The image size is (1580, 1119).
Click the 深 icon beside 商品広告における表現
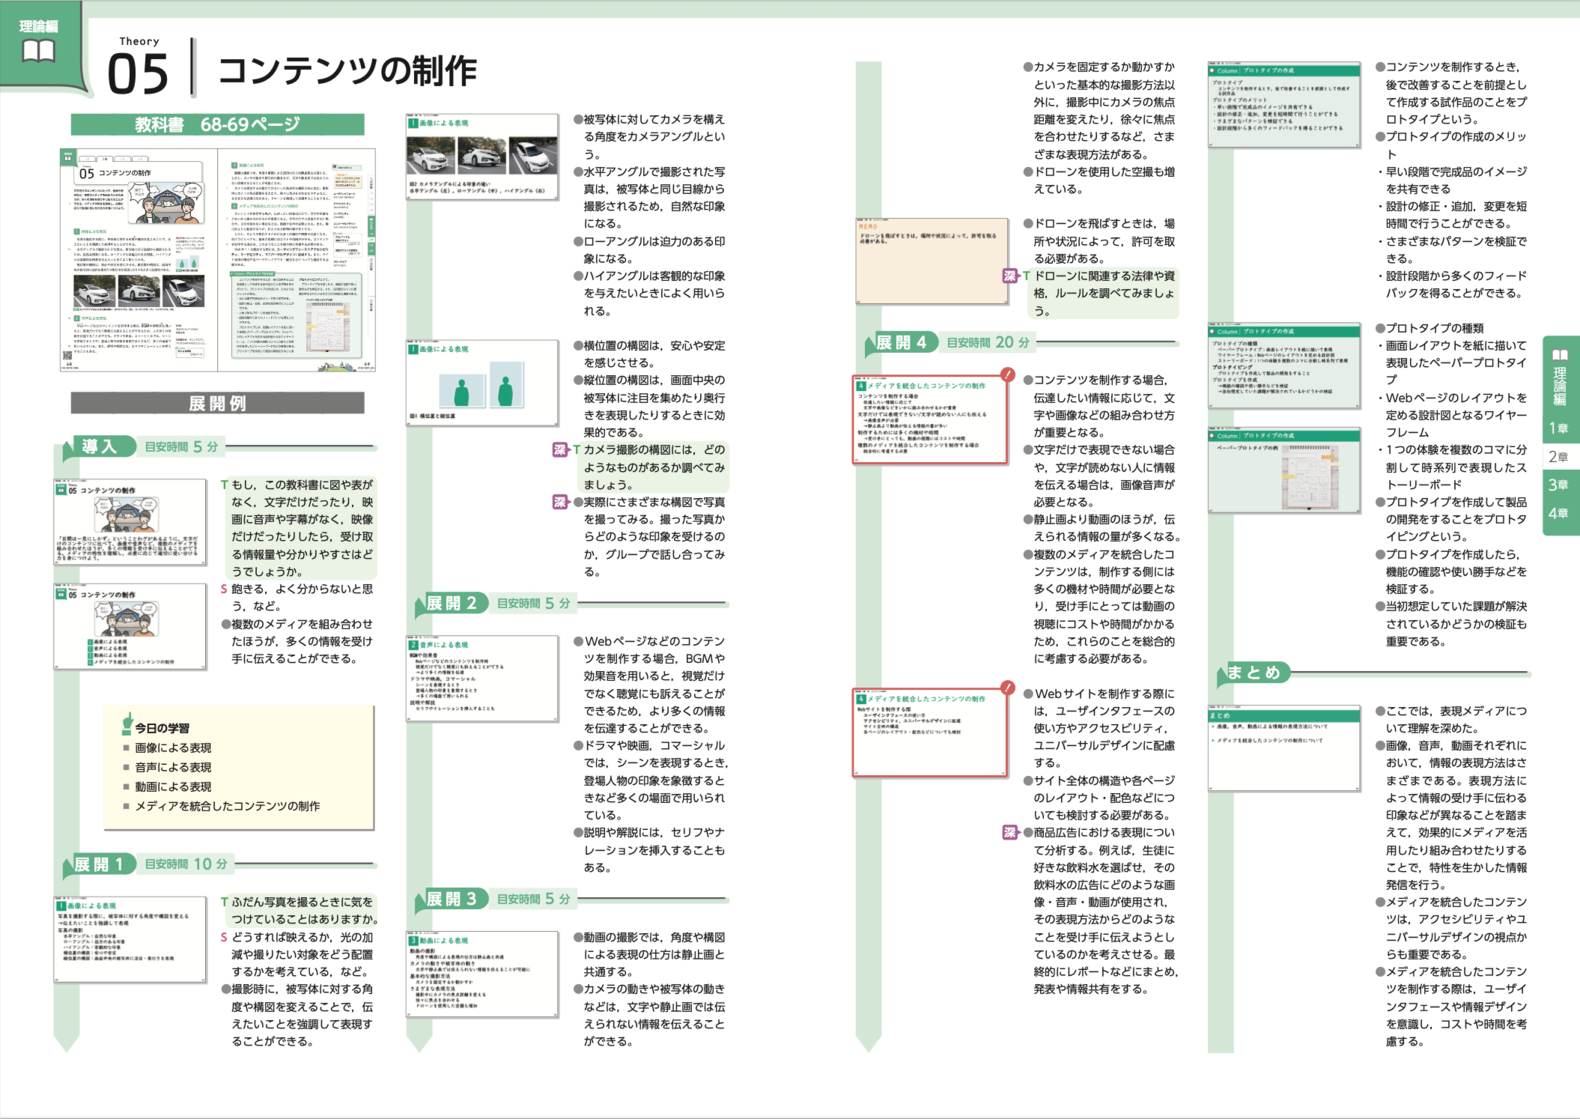coord(1010,832)
